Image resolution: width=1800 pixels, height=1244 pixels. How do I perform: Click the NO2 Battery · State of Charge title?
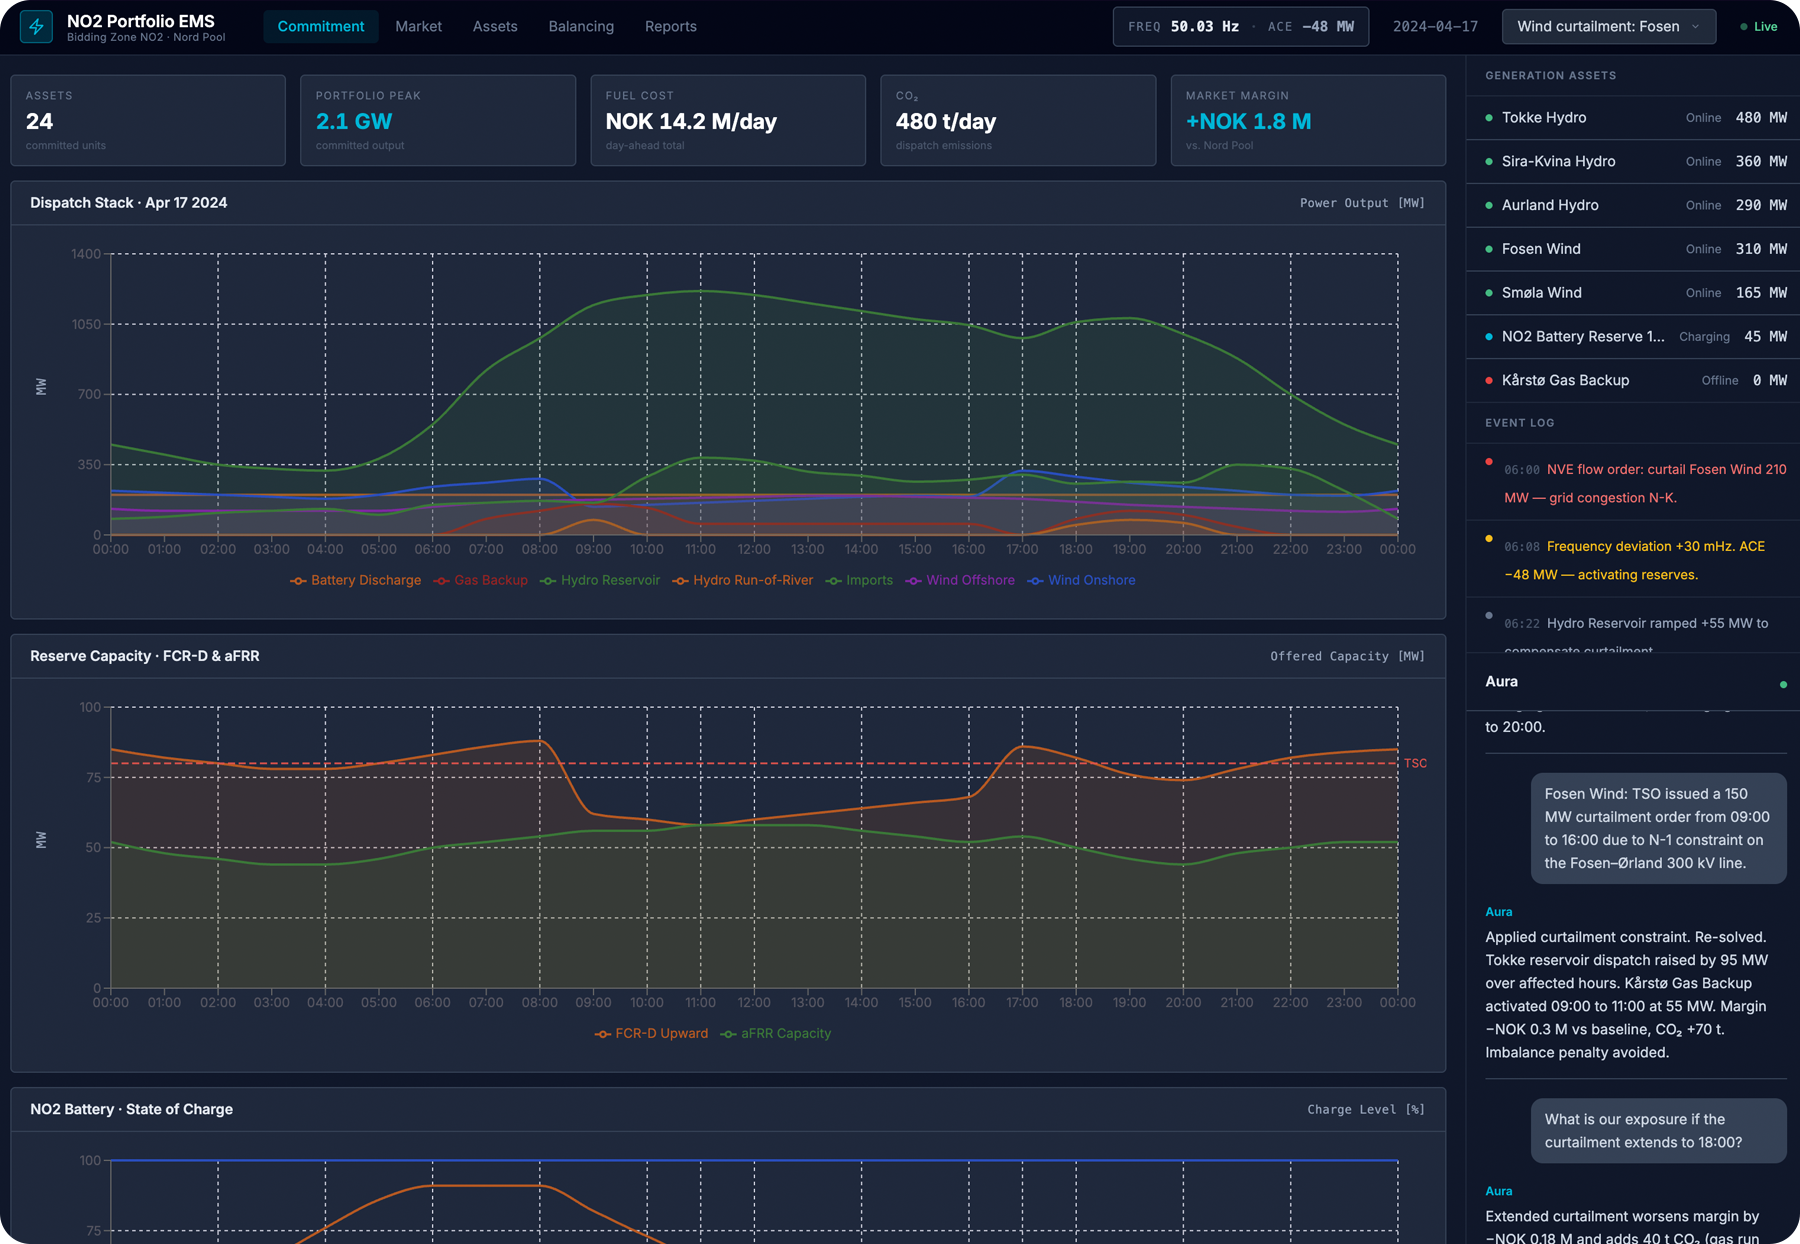[131, 1109]
